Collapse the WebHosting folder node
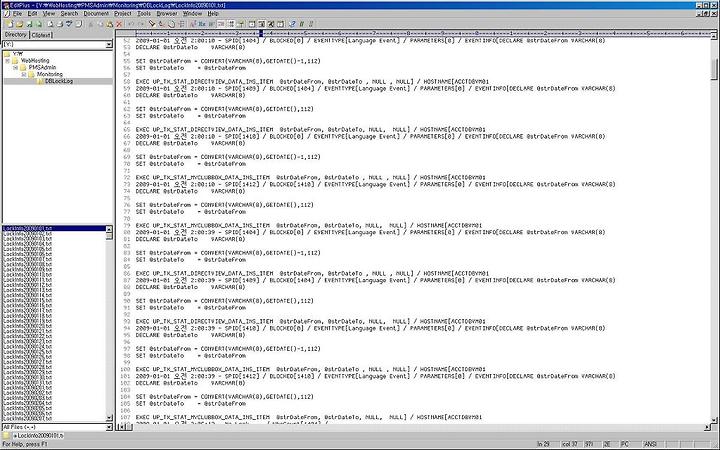This screenshot has height=450, width=720. click(x=7, y=61)
